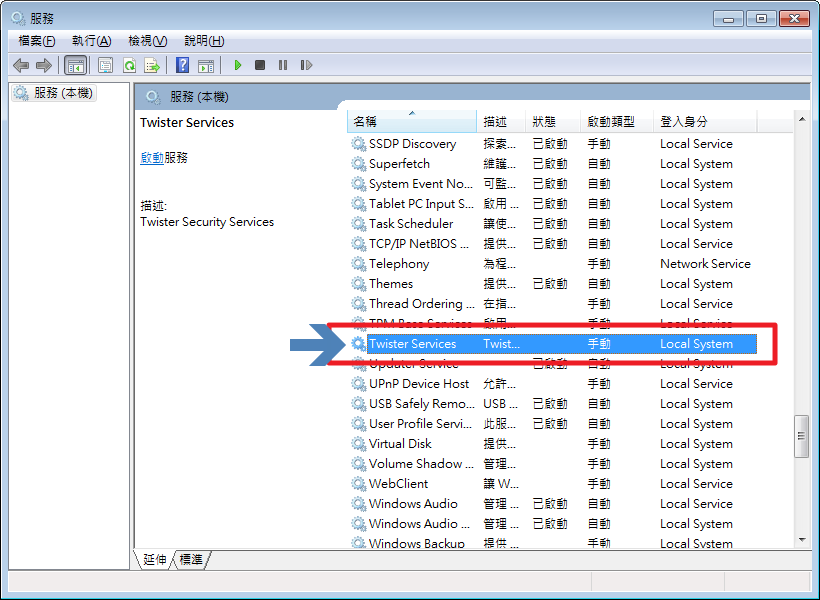The width and height of the screenshot is (820, 600).
Task: Toggle the Show/Hide Console Tree icon
Action: point(75,65)
